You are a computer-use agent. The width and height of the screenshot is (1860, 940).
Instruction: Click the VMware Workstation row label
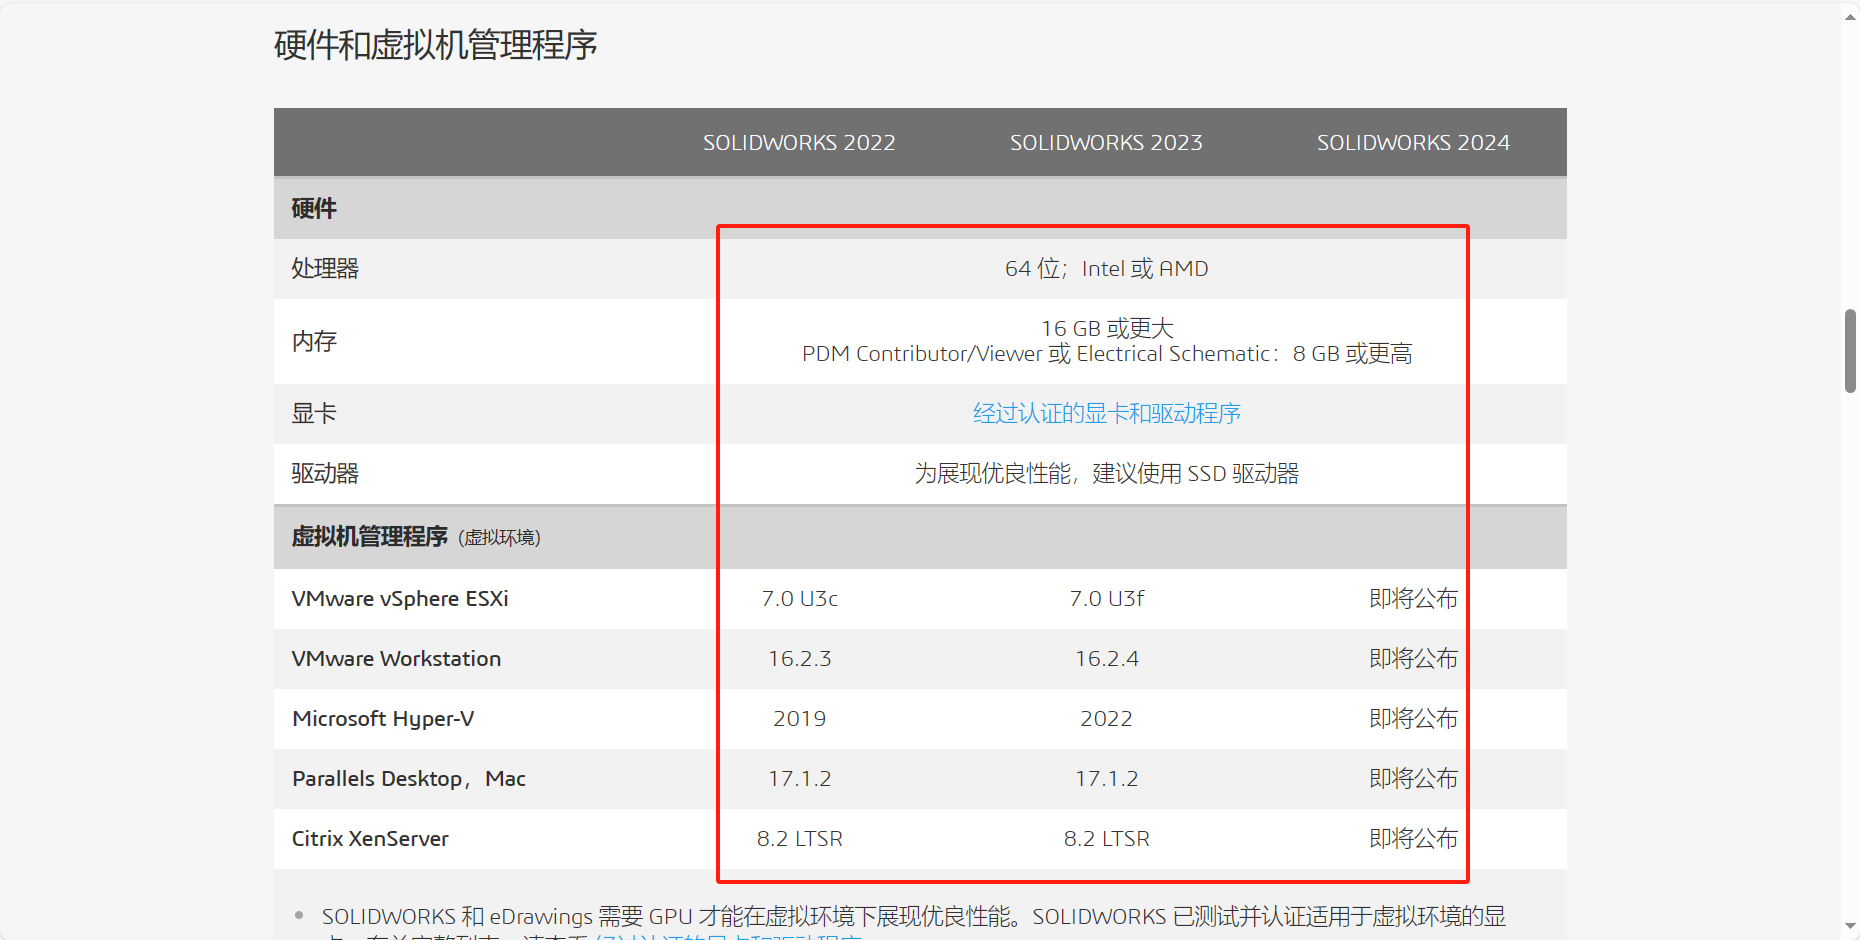(x=396, y=659)
